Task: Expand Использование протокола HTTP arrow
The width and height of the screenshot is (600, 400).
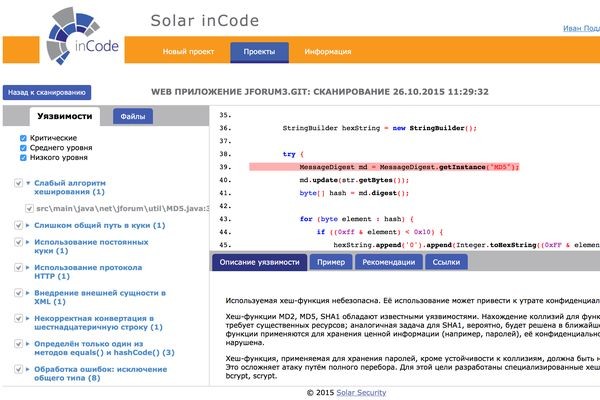Action: click(x=28, y=268)
